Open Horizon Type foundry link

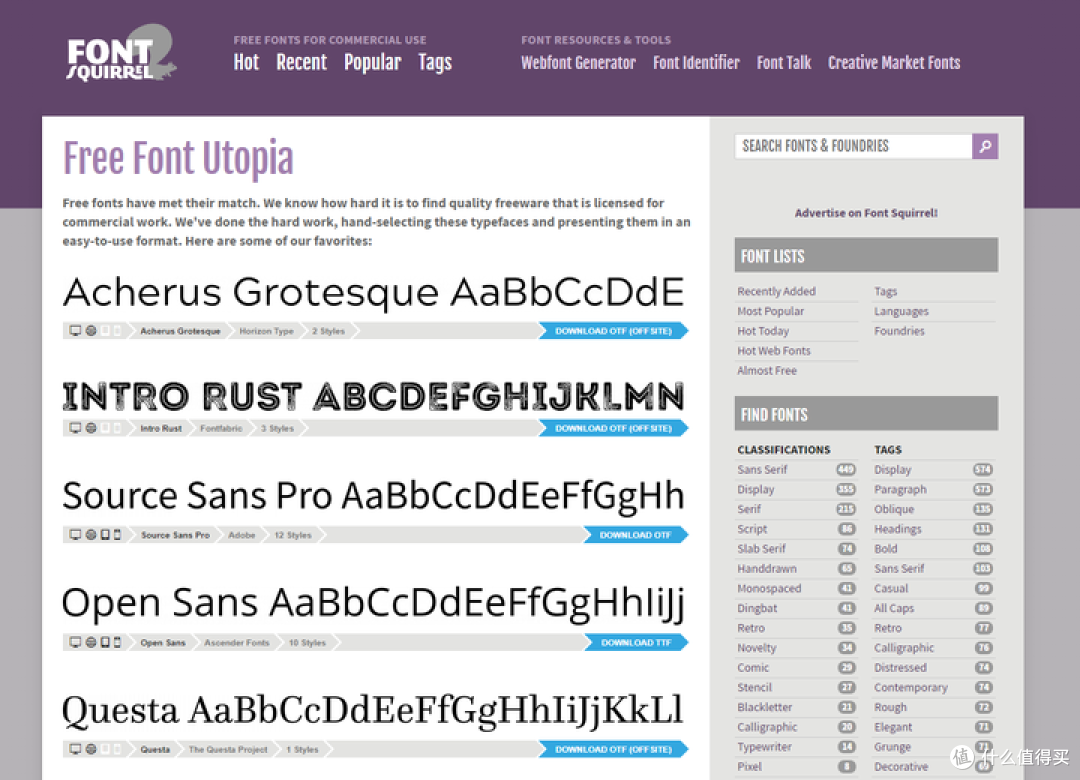pos(267,331)
